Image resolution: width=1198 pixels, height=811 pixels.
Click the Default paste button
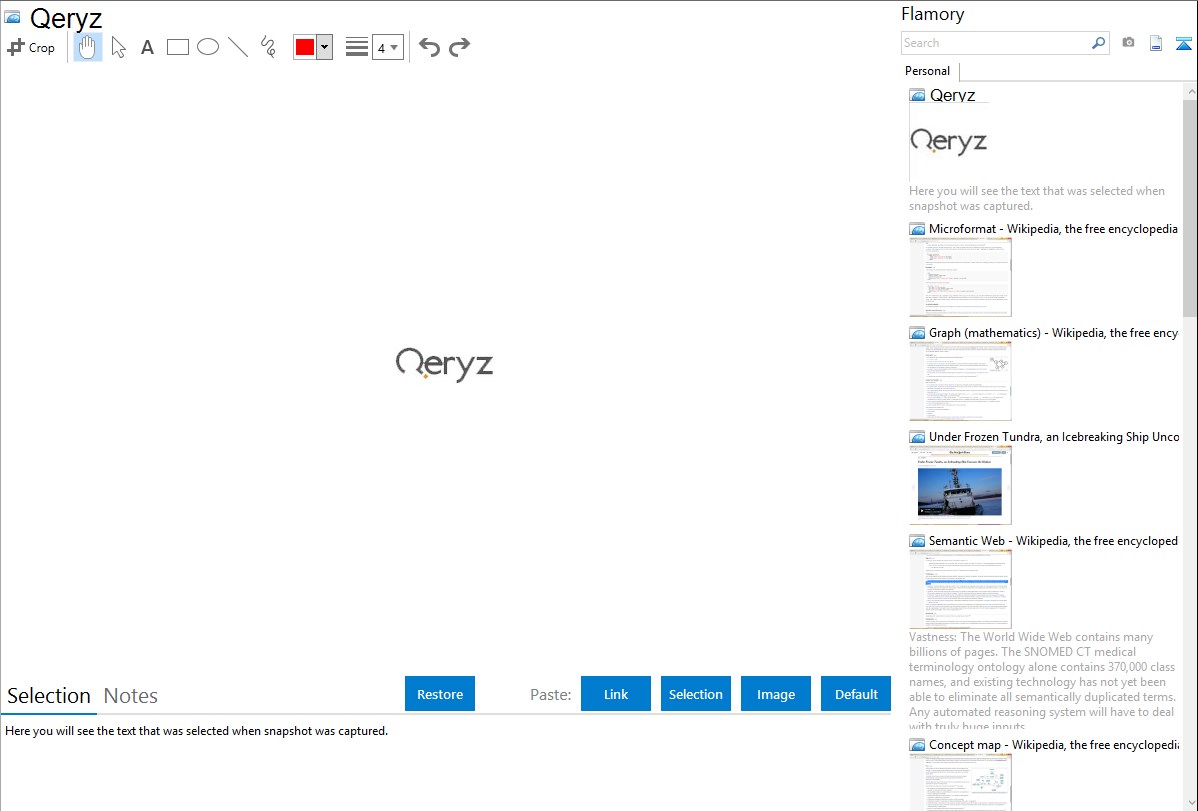(x=856, y=694)
